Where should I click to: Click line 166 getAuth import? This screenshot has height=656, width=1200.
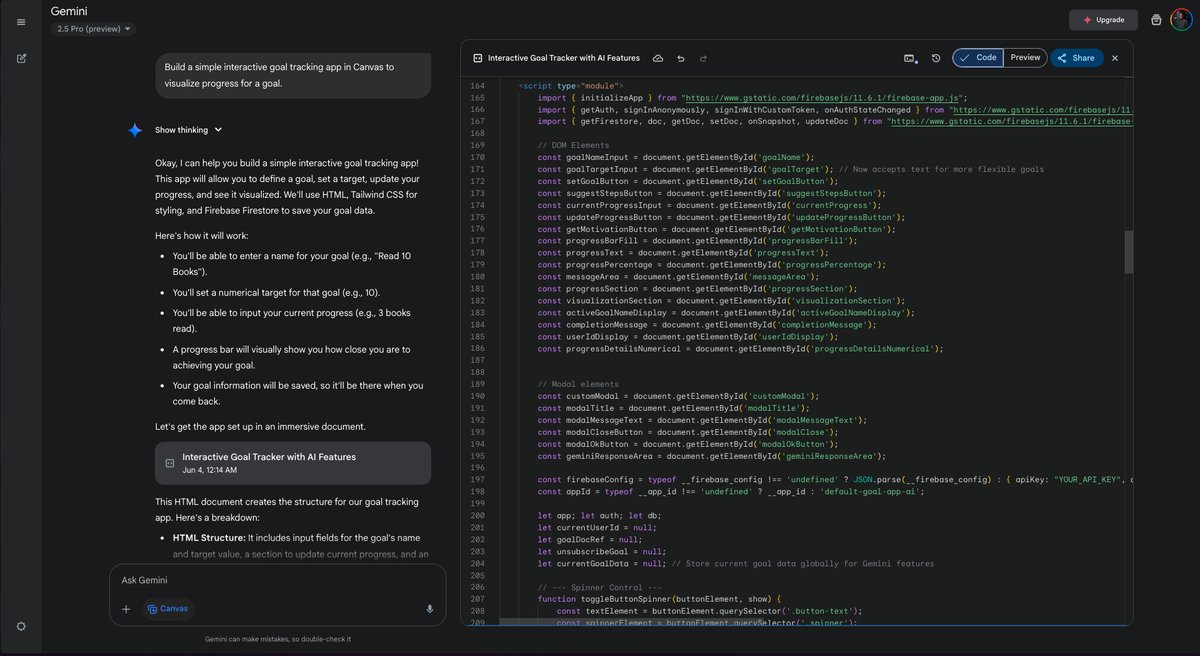pyautogui.click(x=835, y=110)
